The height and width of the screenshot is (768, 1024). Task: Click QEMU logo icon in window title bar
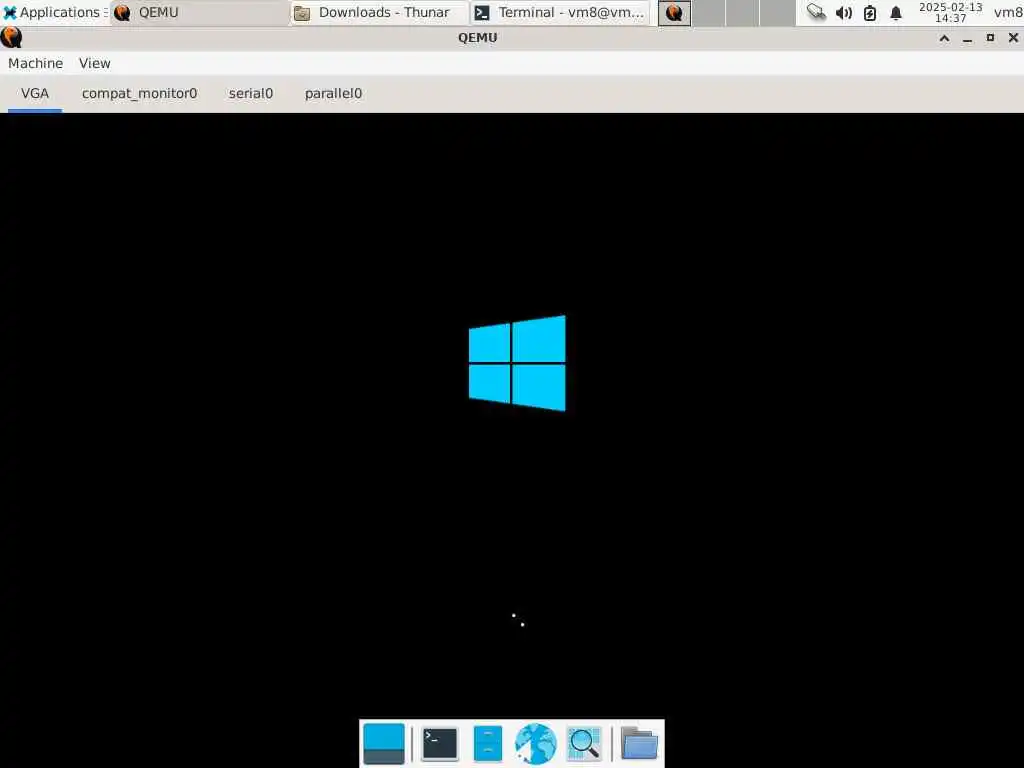tap(11, 38)
